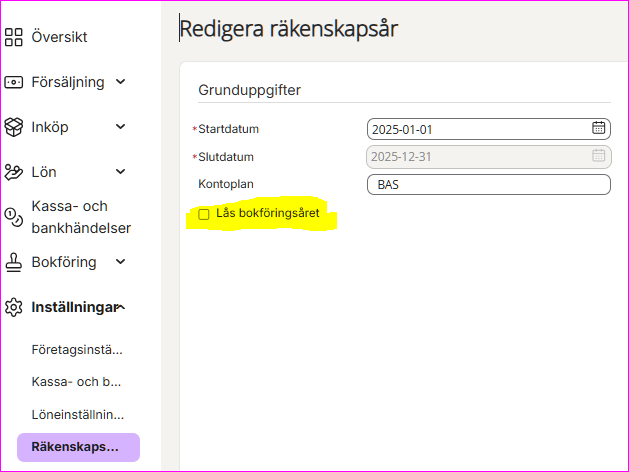Expand the Försäljning menu chevron
629x472 pixels.
pyautogui.click(x=120, y=82)
